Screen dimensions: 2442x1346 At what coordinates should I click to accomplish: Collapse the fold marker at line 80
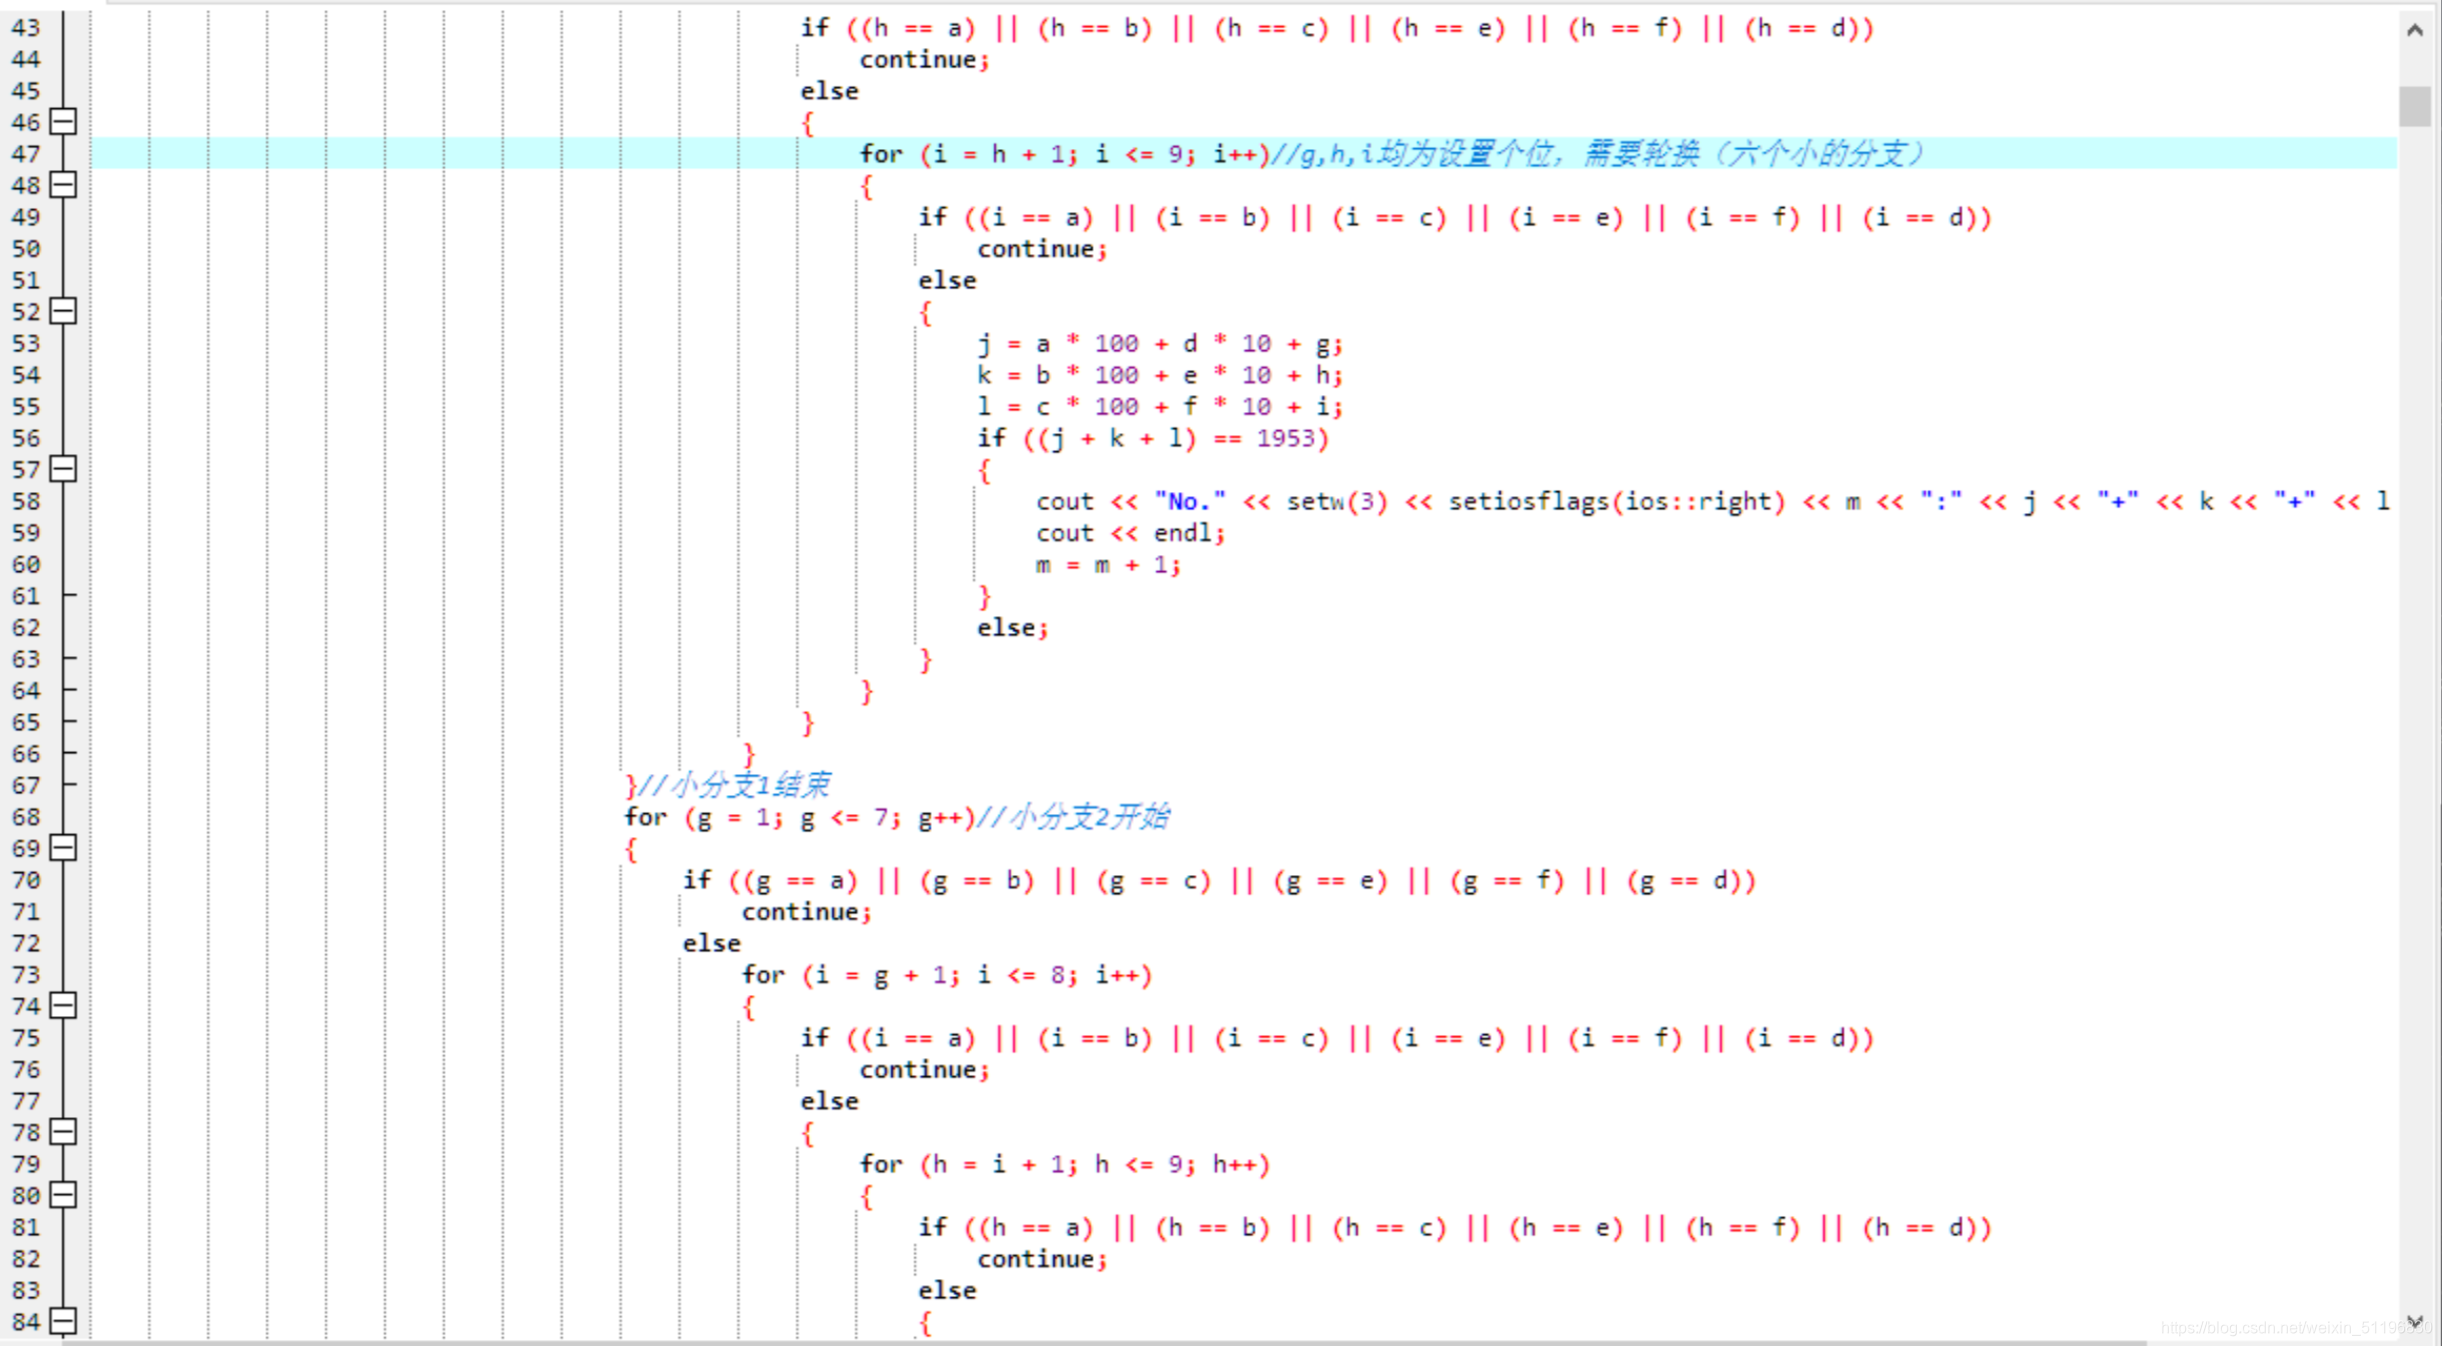coord(63,1195)
